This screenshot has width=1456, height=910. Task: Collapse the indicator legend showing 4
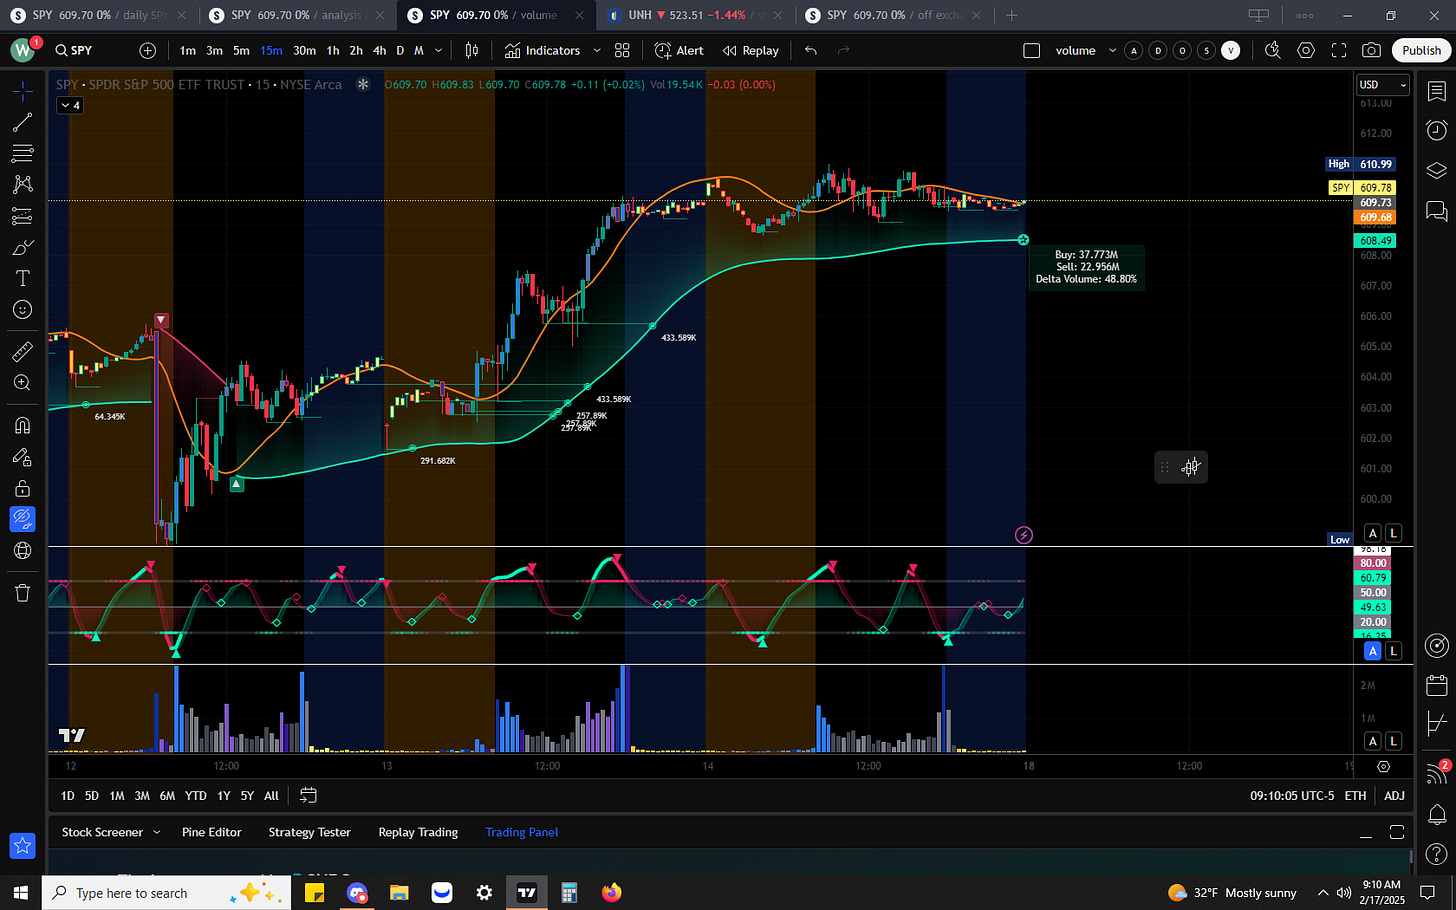(69, 105)
